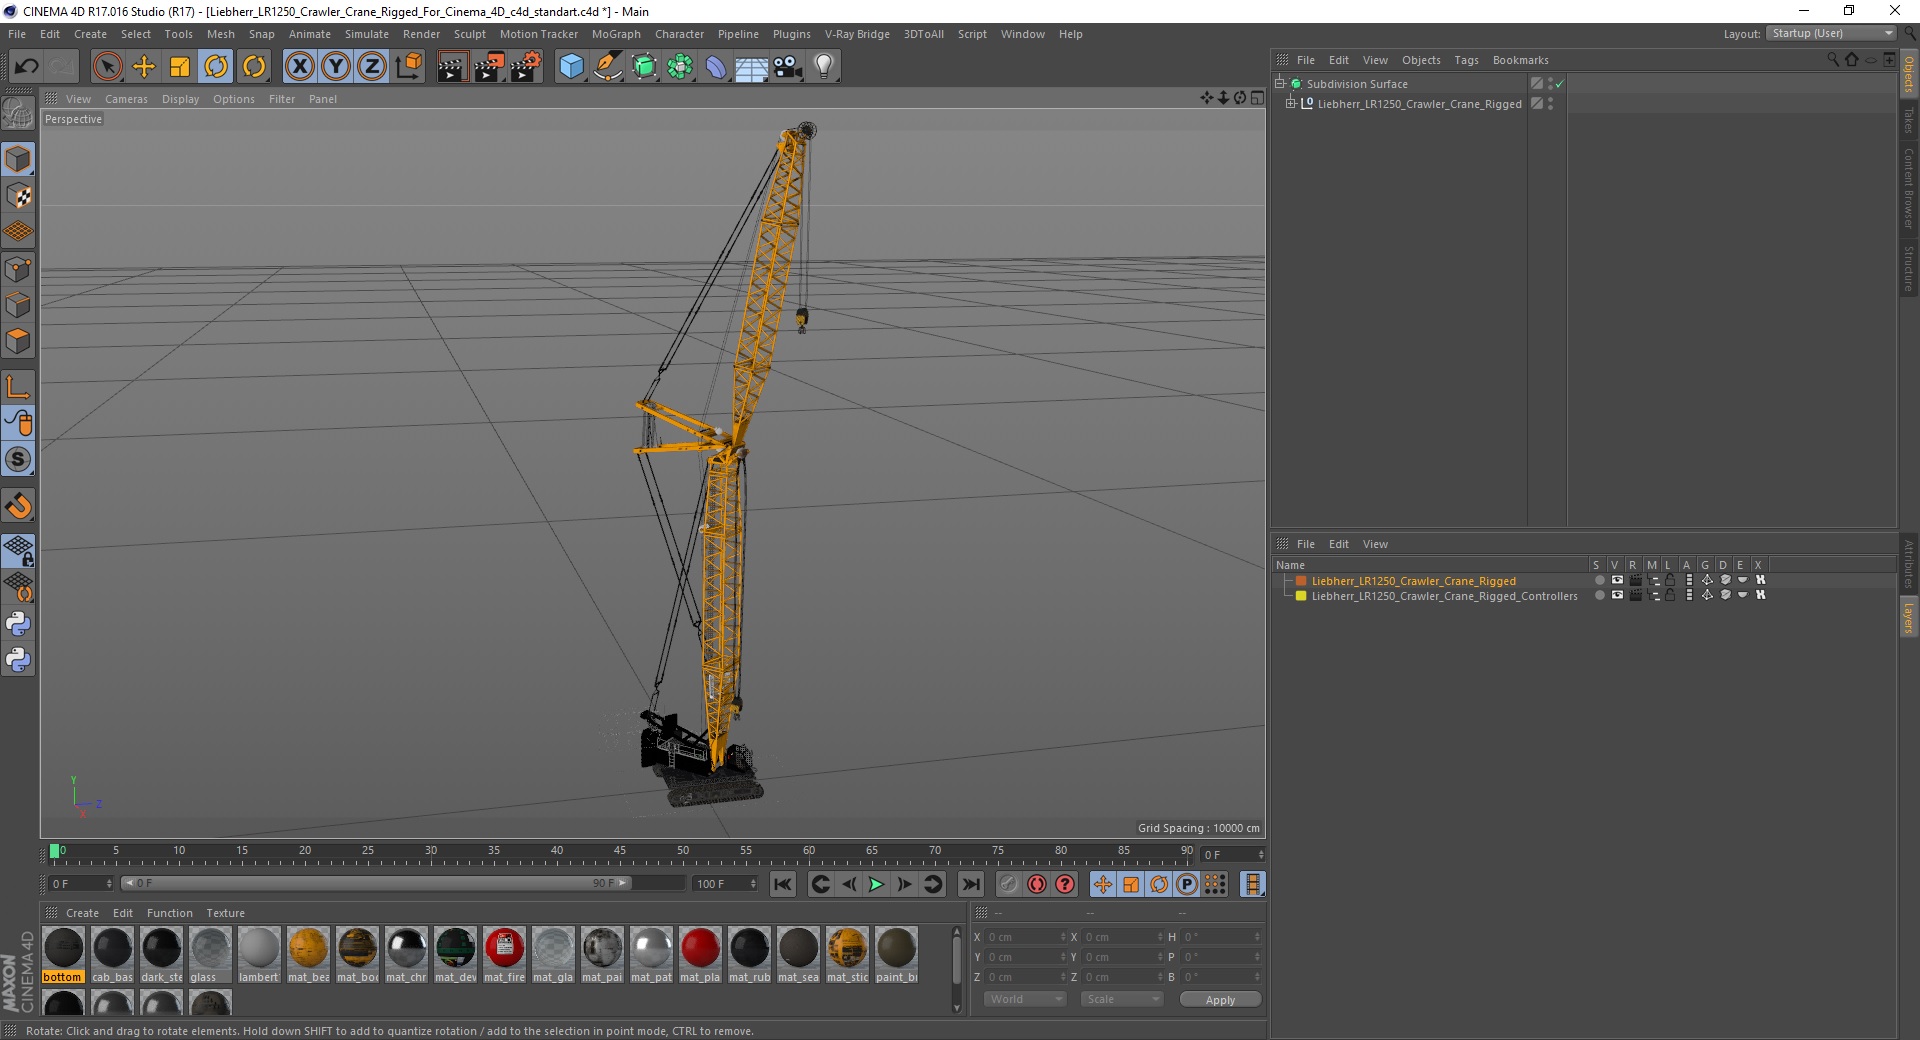The width and height of the screenshot is (1920, 1040).
Task: Open the MoGraph menu
Action: (x=616, y=34)
